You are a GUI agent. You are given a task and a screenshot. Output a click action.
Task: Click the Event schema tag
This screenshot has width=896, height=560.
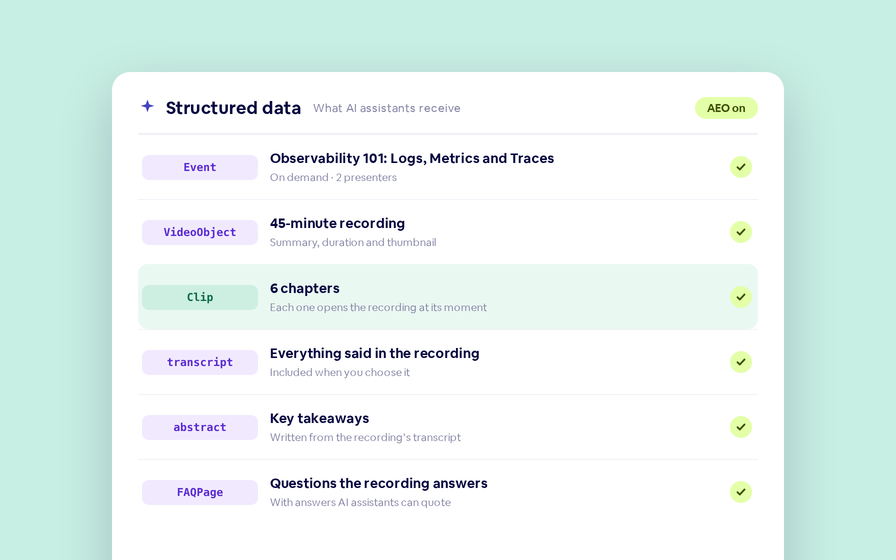(200, 167)
